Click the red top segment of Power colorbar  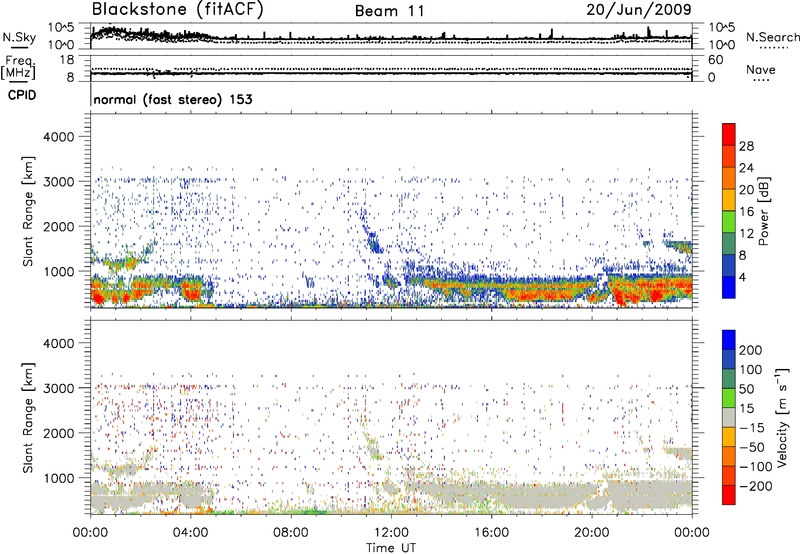pos(729,134)
